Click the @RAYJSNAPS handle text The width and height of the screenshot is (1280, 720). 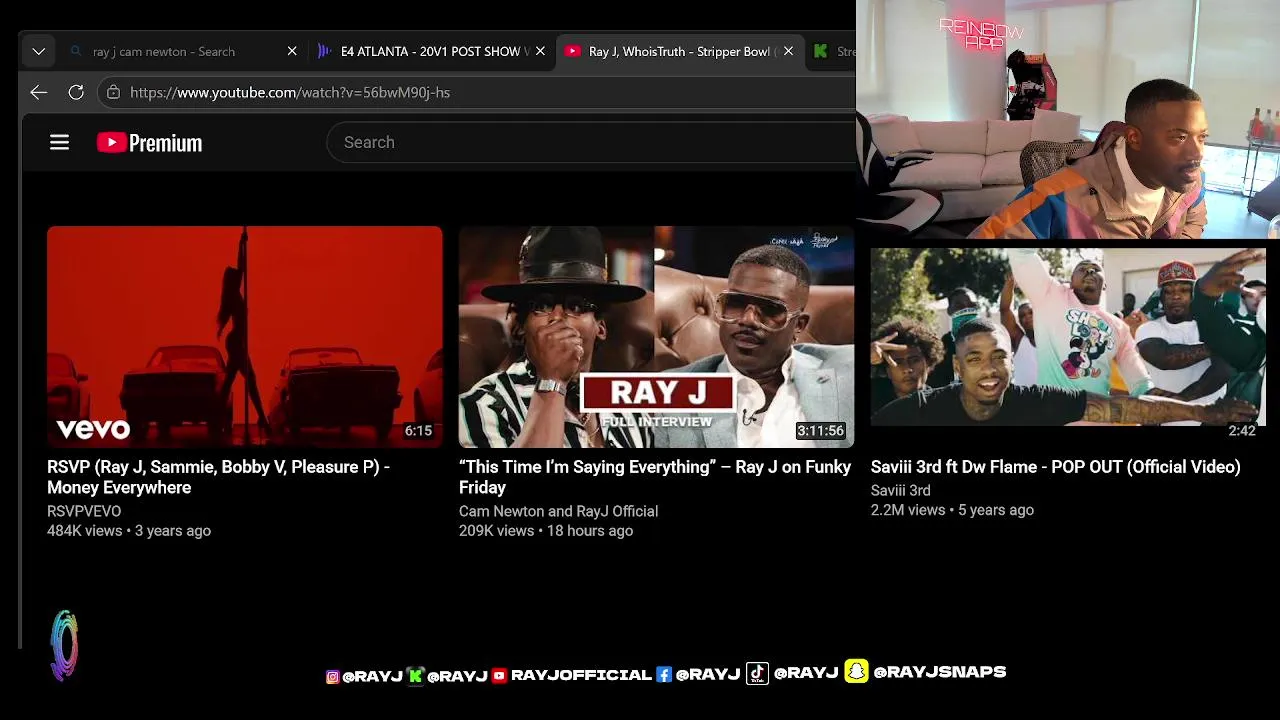940,672
